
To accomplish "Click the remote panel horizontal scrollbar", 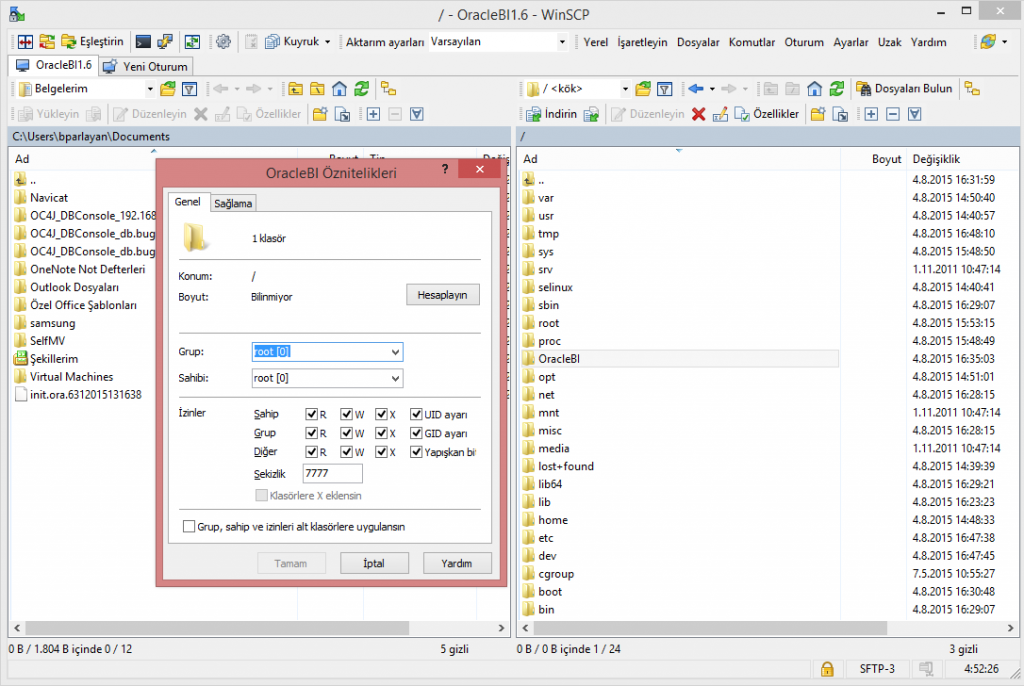I will 711,628.
